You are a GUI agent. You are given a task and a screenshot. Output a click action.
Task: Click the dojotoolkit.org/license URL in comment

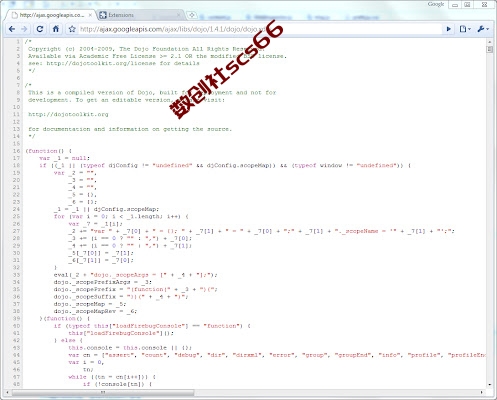pos(101,63)
